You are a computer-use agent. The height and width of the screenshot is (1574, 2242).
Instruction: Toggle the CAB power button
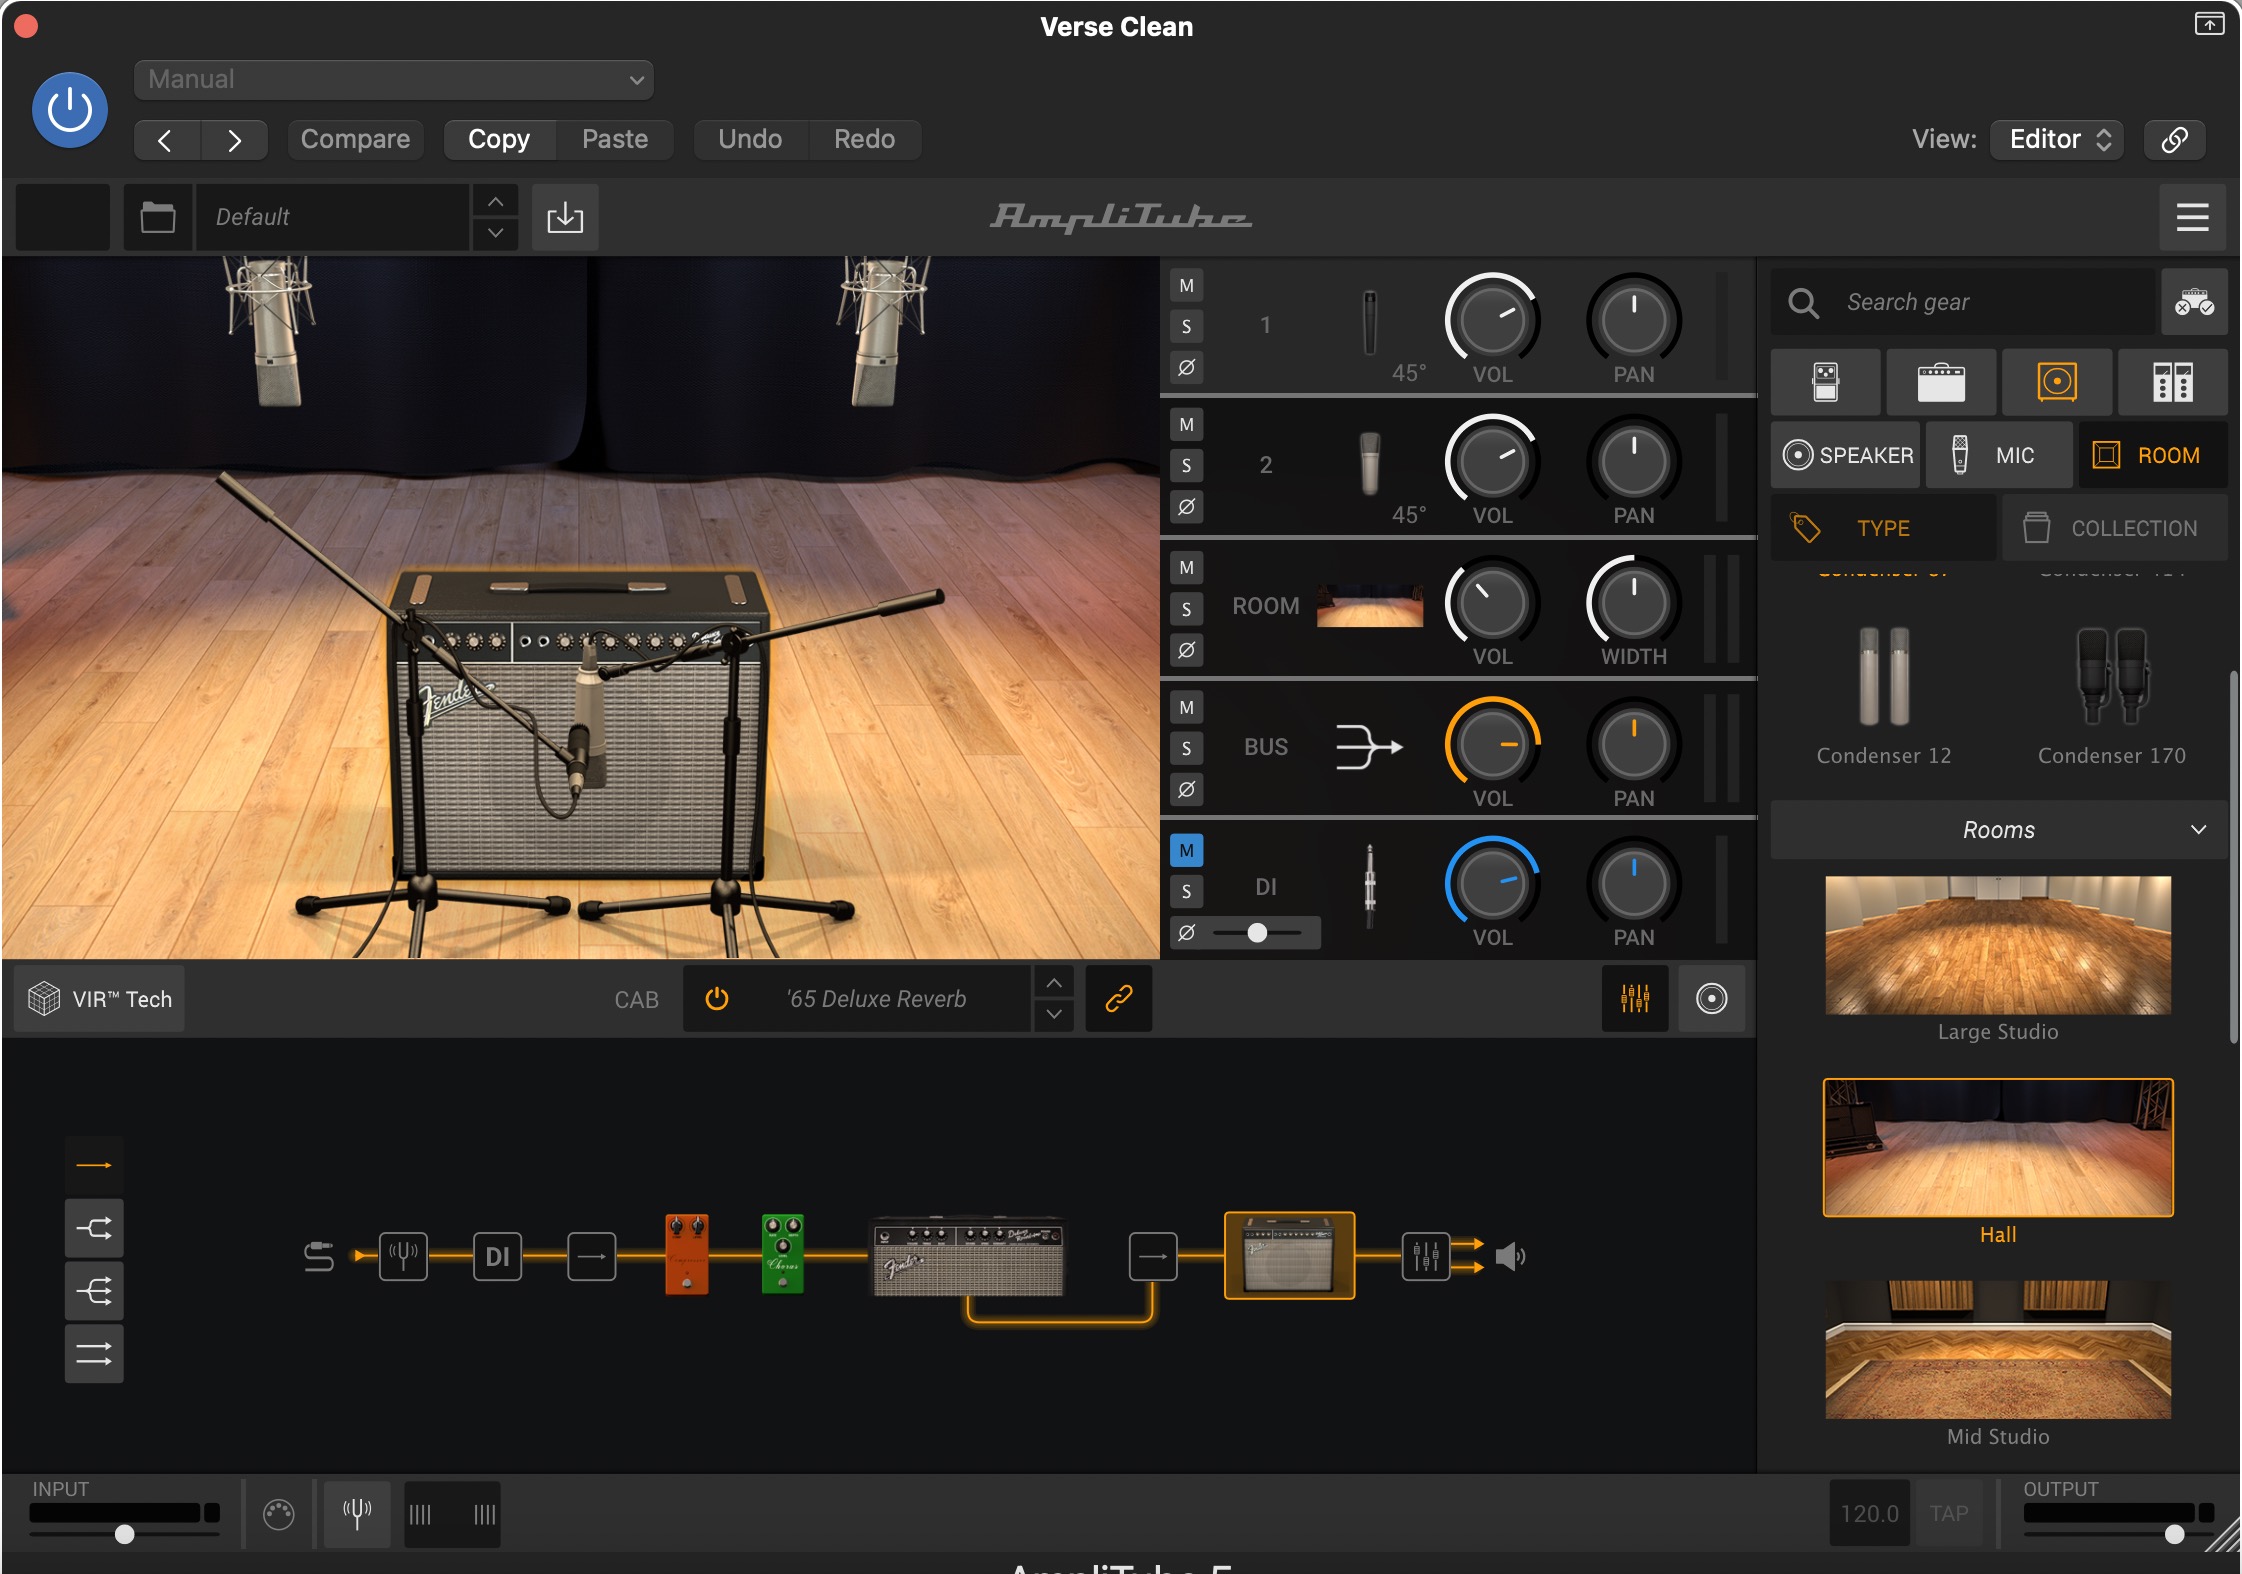click(x=717, y=999)
